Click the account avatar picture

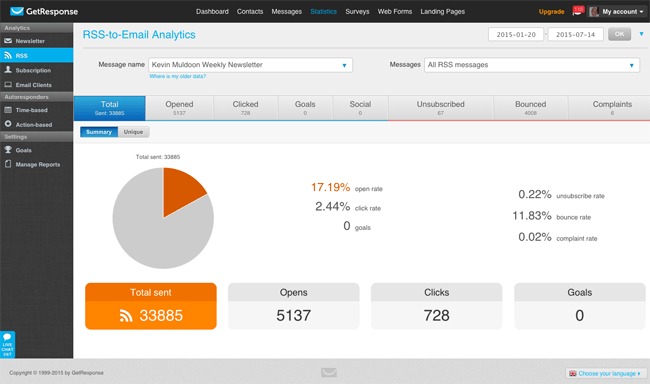pyautogui.click(x=594, y=12)
